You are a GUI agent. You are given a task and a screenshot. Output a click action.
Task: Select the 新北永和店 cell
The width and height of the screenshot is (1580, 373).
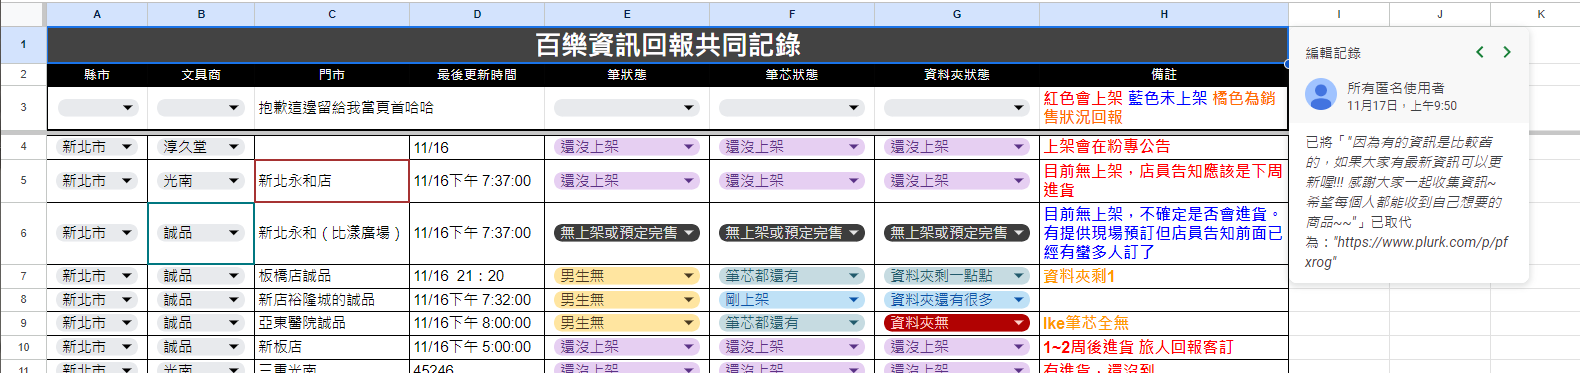[332, 181]
